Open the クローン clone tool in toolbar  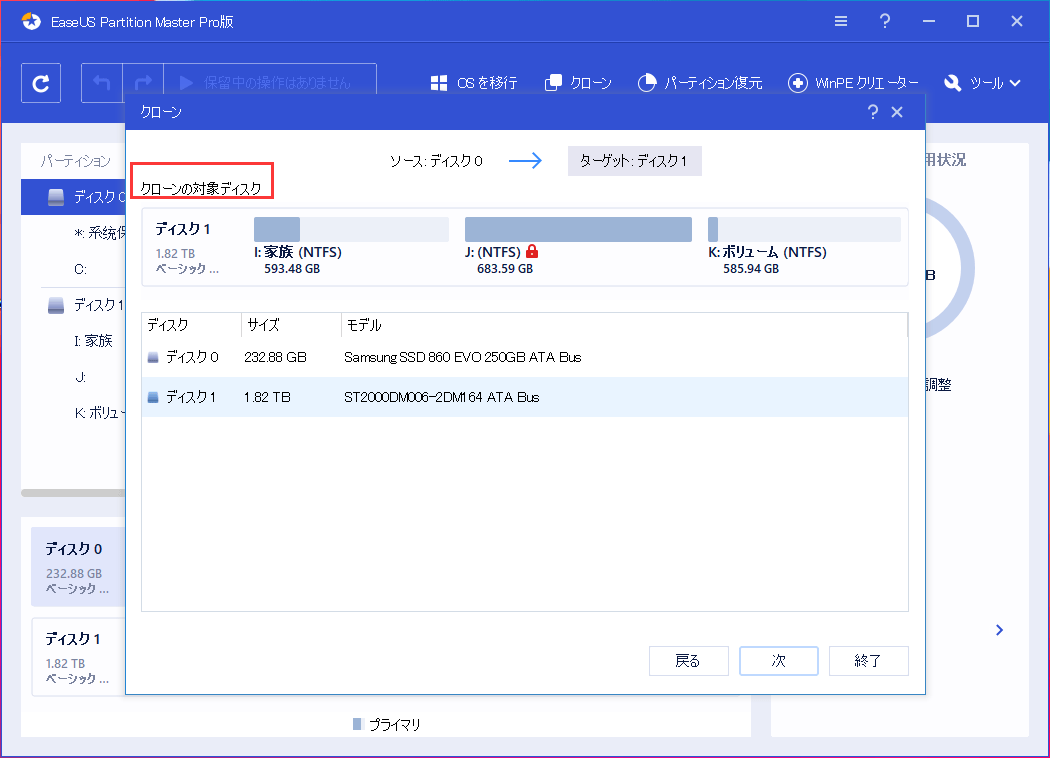[x=579, y=83]
